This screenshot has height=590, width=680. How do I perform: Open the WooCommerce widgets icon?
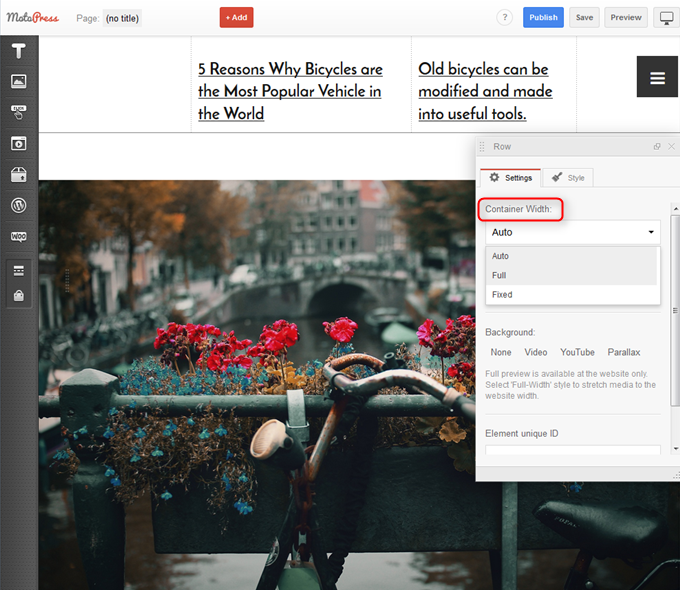19,236
